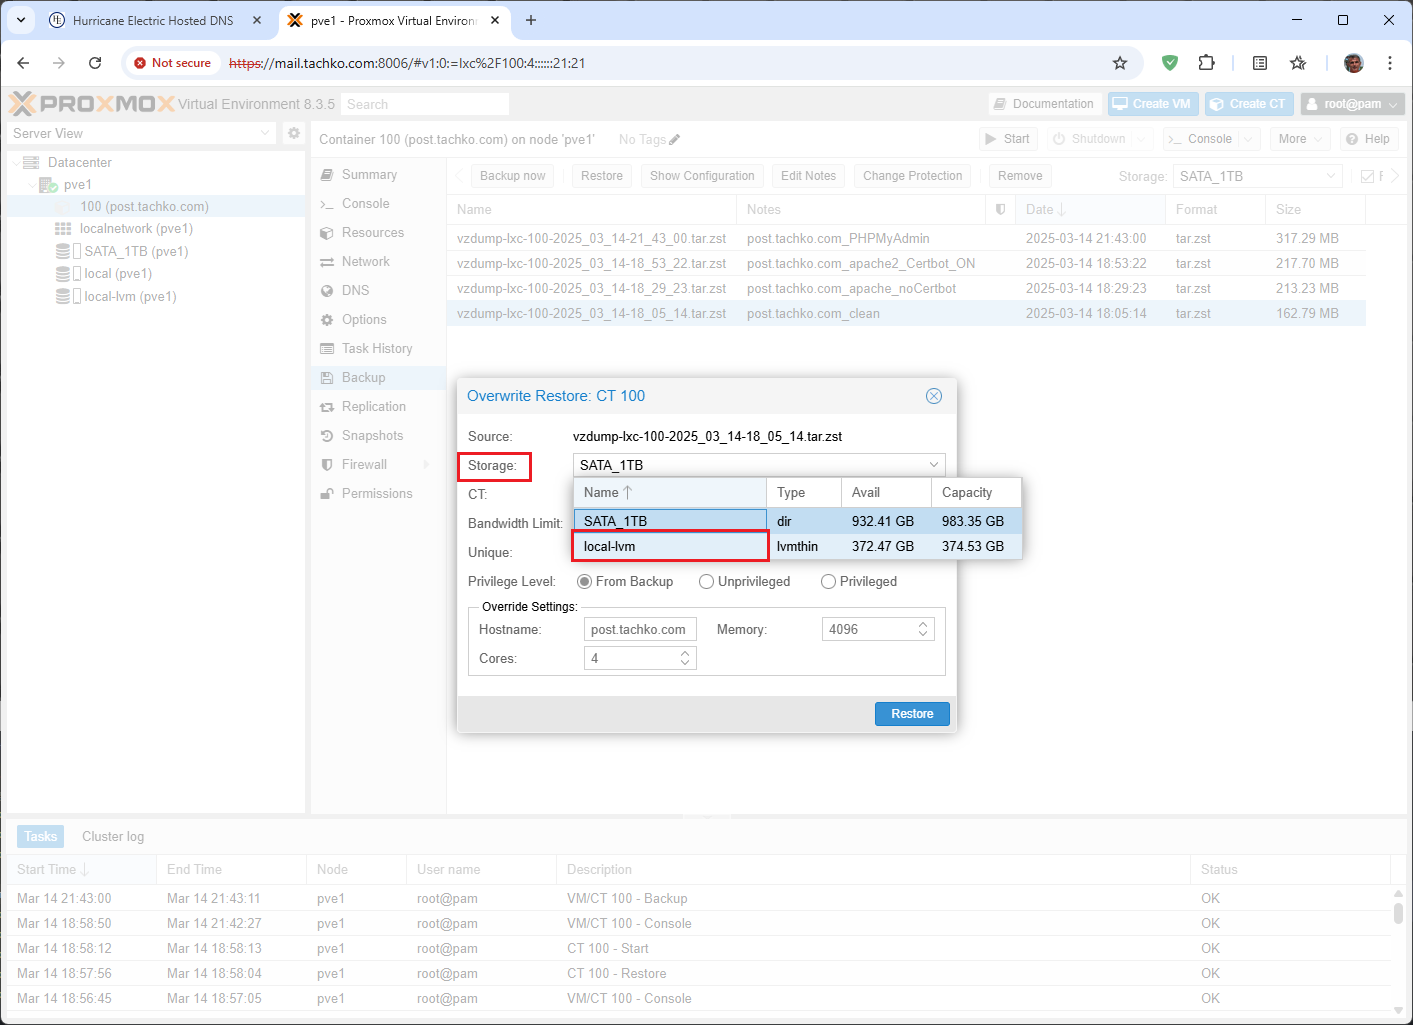Sort storage list by Capacity column

click(x=976, y=493)
